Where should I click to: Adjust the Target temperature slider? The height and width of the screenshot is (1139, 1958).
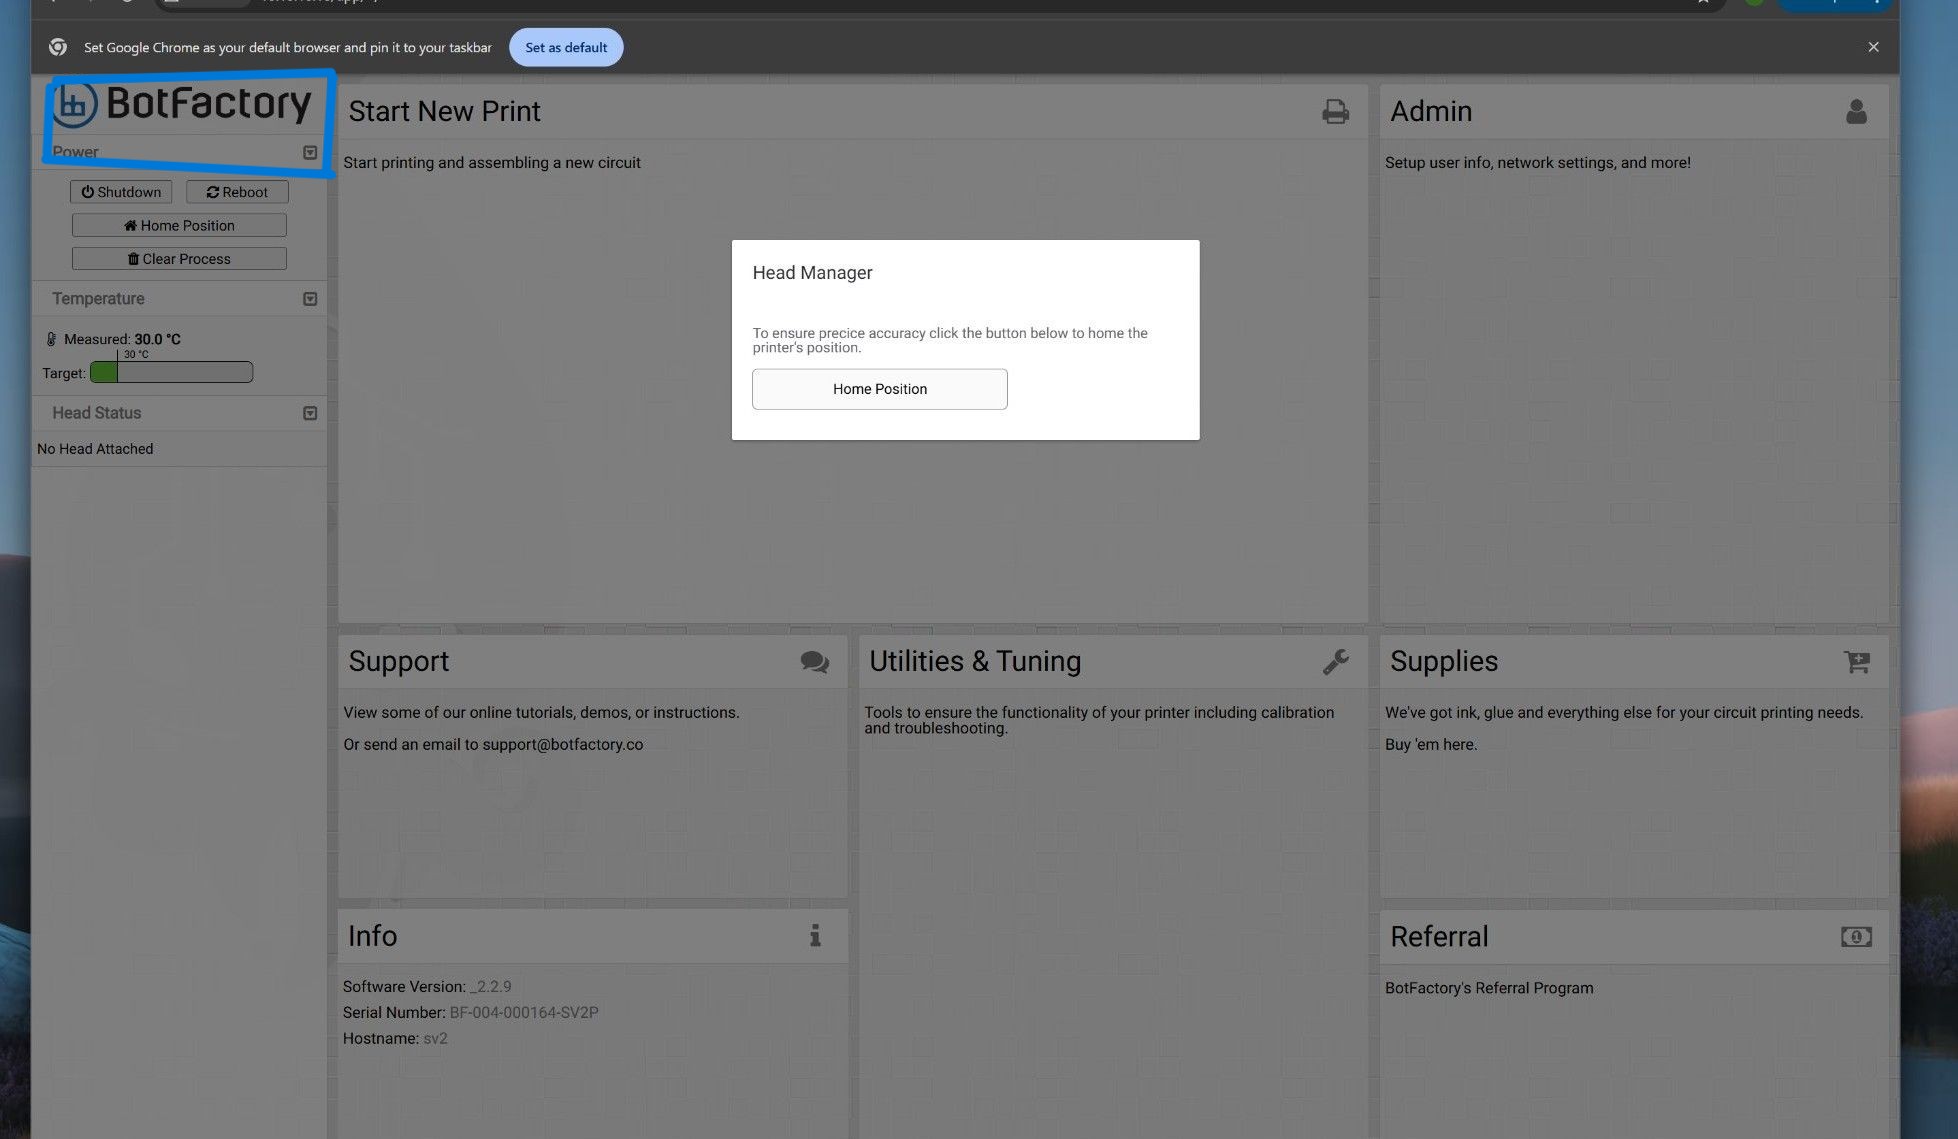tap(171, 373)
